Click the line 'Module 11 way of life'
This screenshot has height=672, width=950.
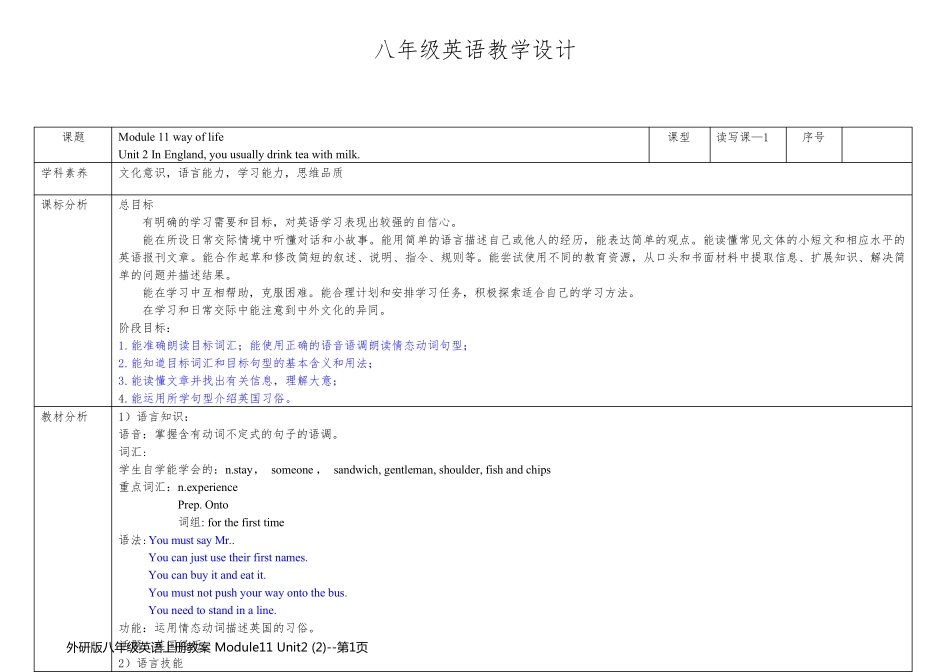pyautogui.click(x=171, y=137)
